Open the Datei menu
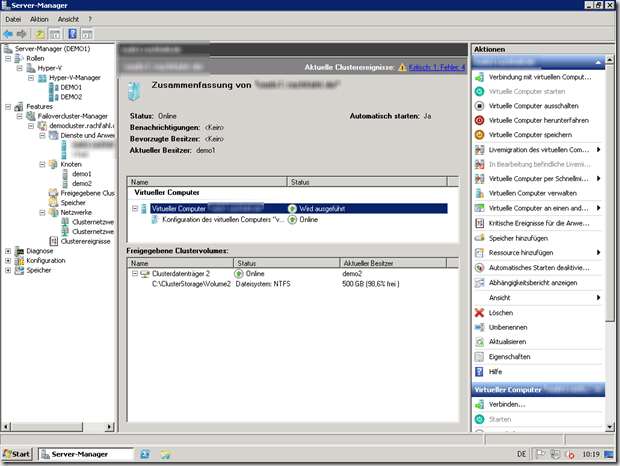The height and width of the screenshot is (466, 620). 13,19
